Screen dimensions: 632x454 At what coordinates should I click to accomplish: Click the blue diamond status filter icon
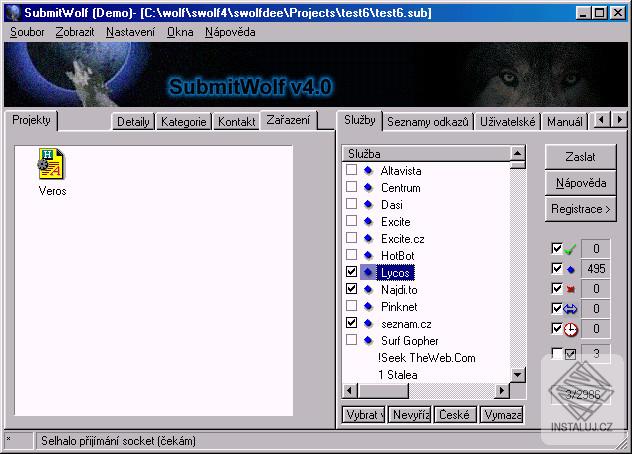point(570,269)
